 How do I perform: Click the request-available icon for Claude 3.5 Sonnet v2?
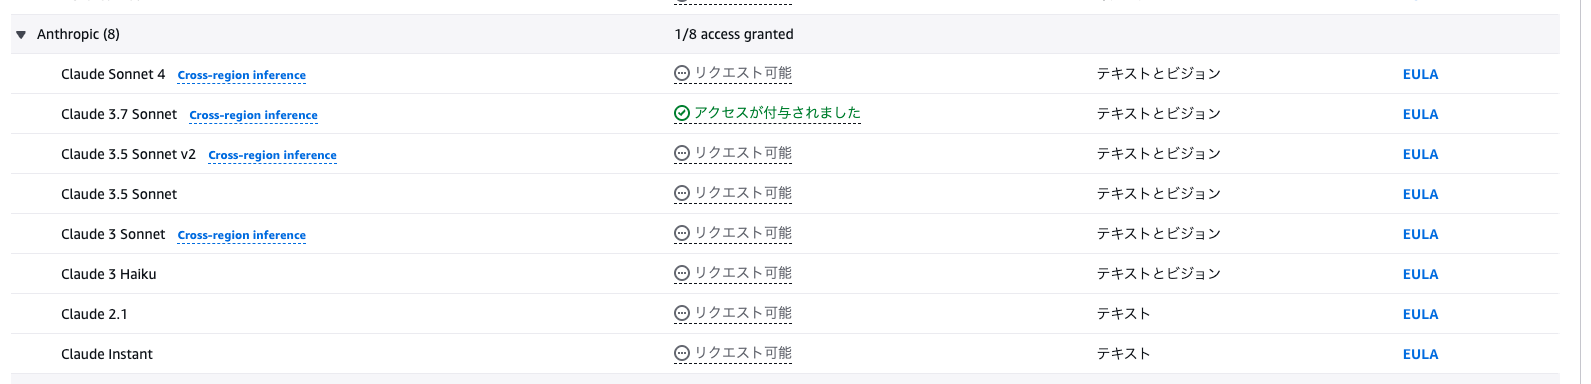point(682,153)
